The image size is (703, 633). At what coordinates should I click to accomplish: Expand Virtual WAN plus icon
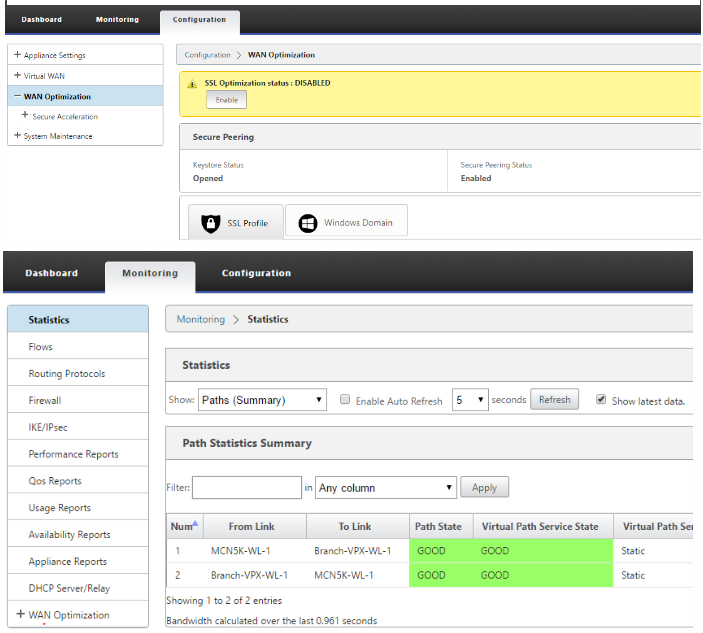click(17, 75)
